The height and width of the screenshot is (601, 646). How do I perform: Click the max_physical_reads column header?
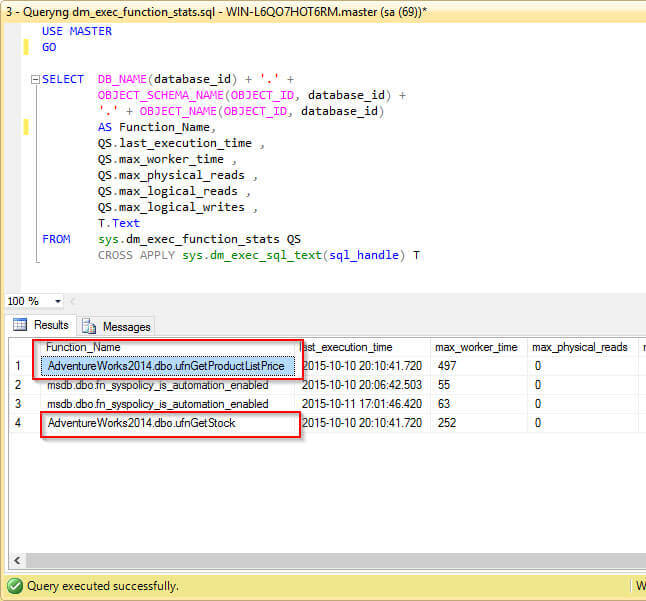(580, 347)
